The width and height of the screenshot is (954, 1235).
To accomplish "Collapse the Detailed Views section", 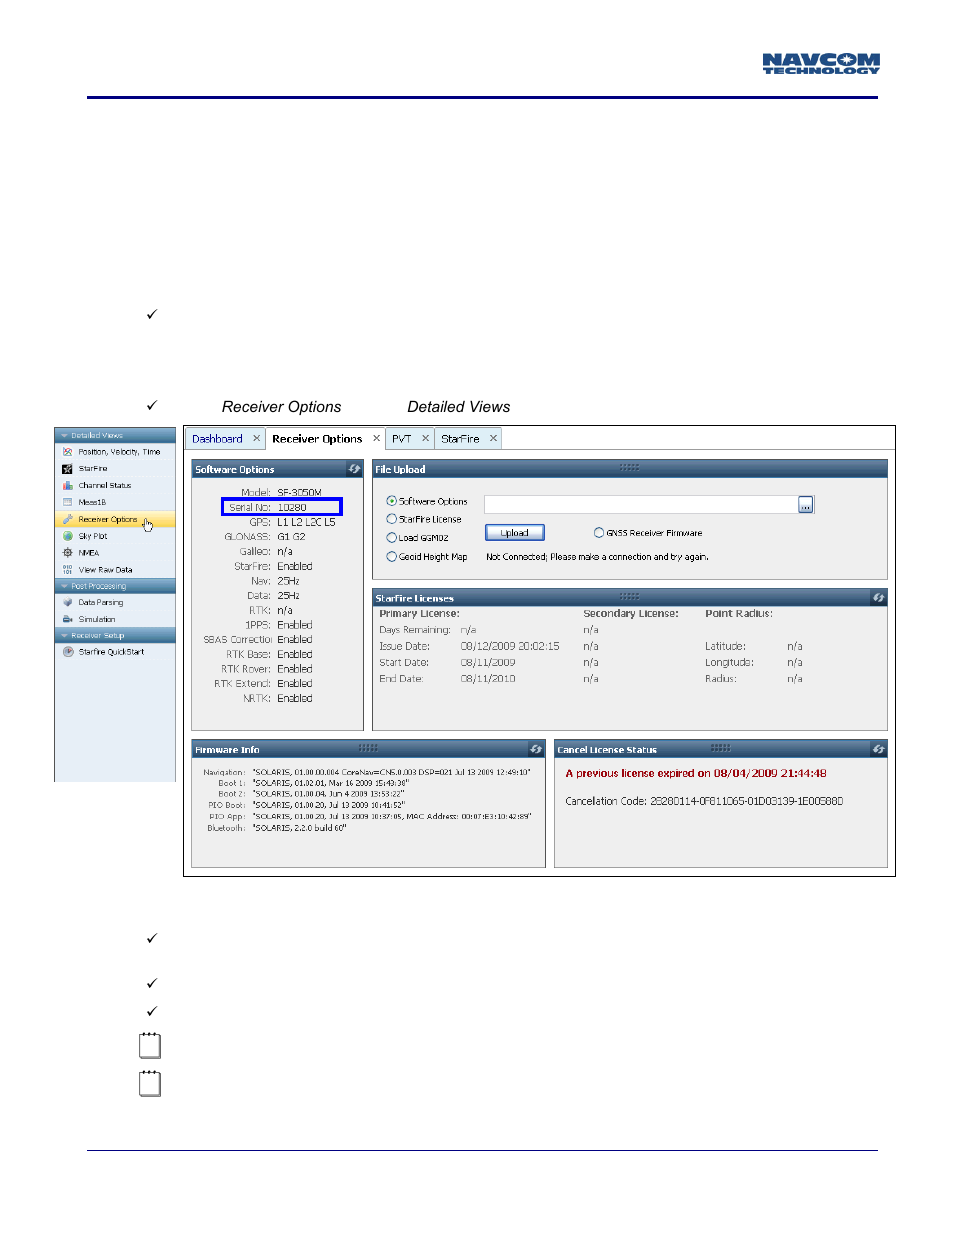I will [65, 436].
